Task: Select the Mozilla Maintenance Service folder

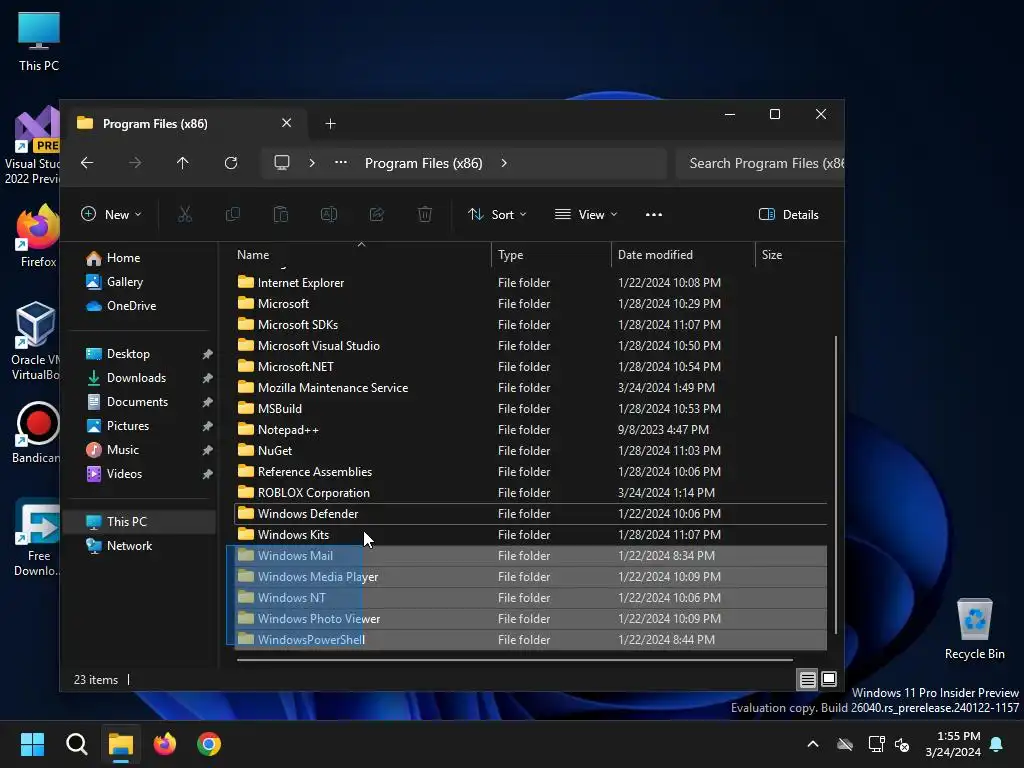Action: pyautogui.click(x=530, y=388)
